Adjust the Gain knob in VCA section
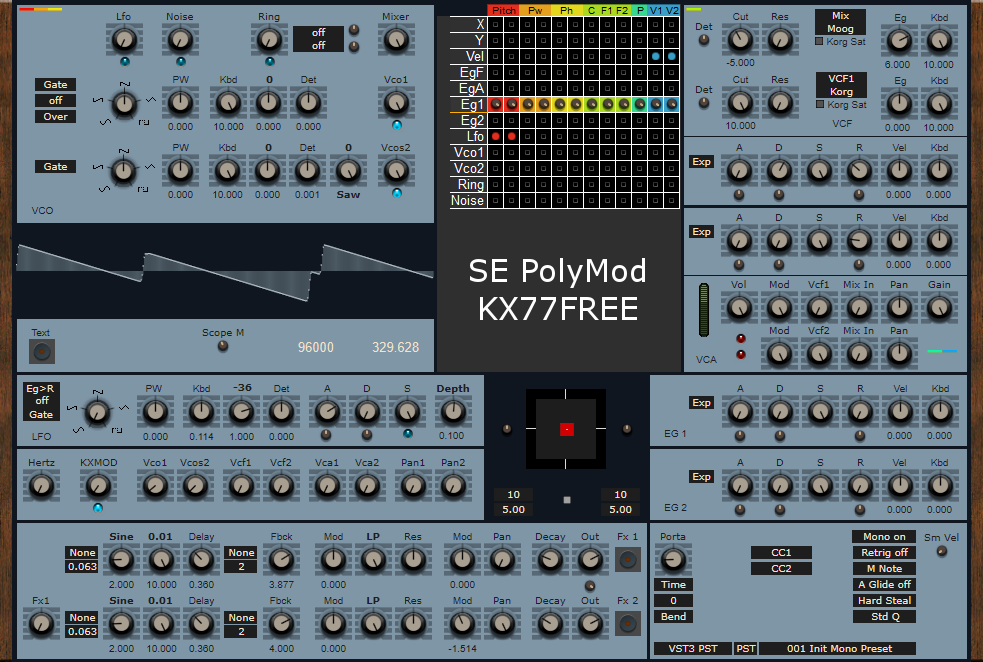983x662 pixels. pos(938,307)
